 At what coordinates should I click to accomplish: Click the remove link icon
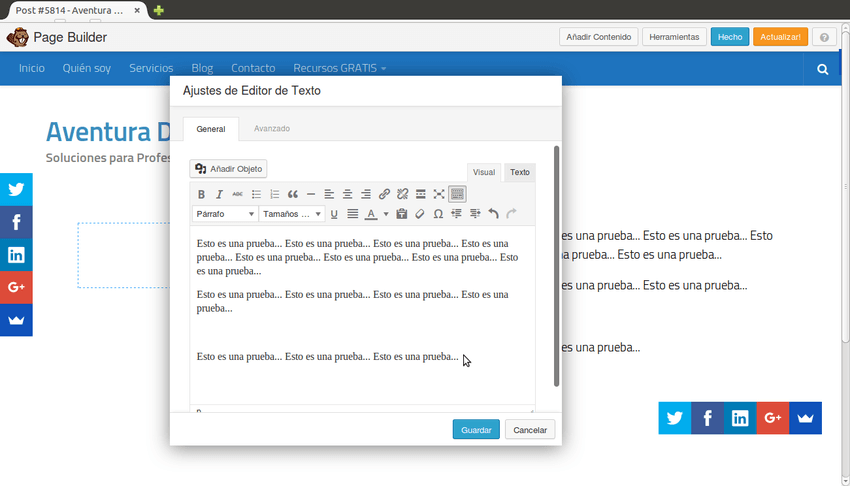coord(402,194)
